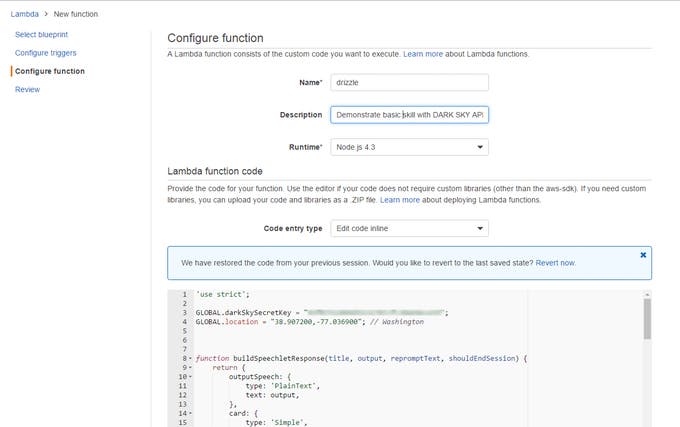Jump to the Review step
The image size is (680, 427).
(x=27, y=89)
